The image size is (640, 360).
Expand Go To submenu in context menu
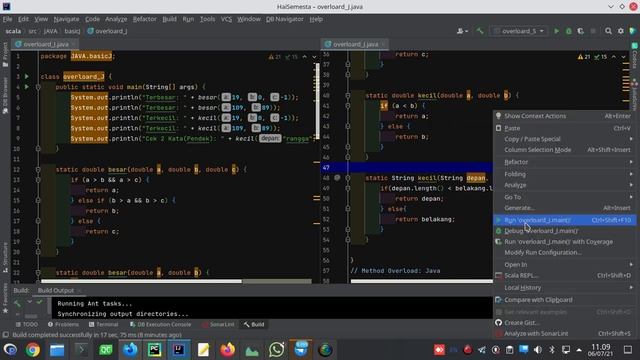[x=565, y=197]
